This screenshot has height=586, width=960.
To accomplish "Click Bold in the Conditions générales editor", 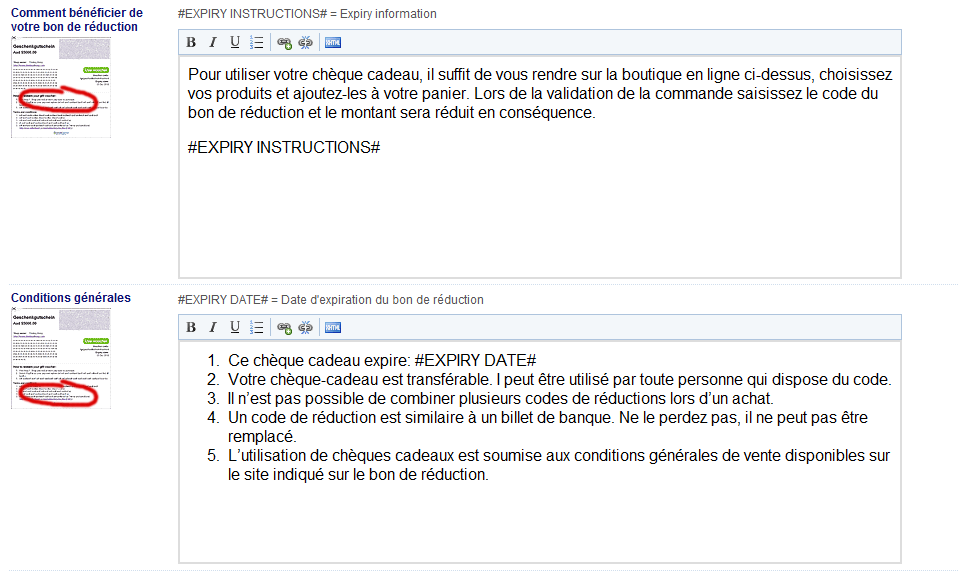I will 191,327.
